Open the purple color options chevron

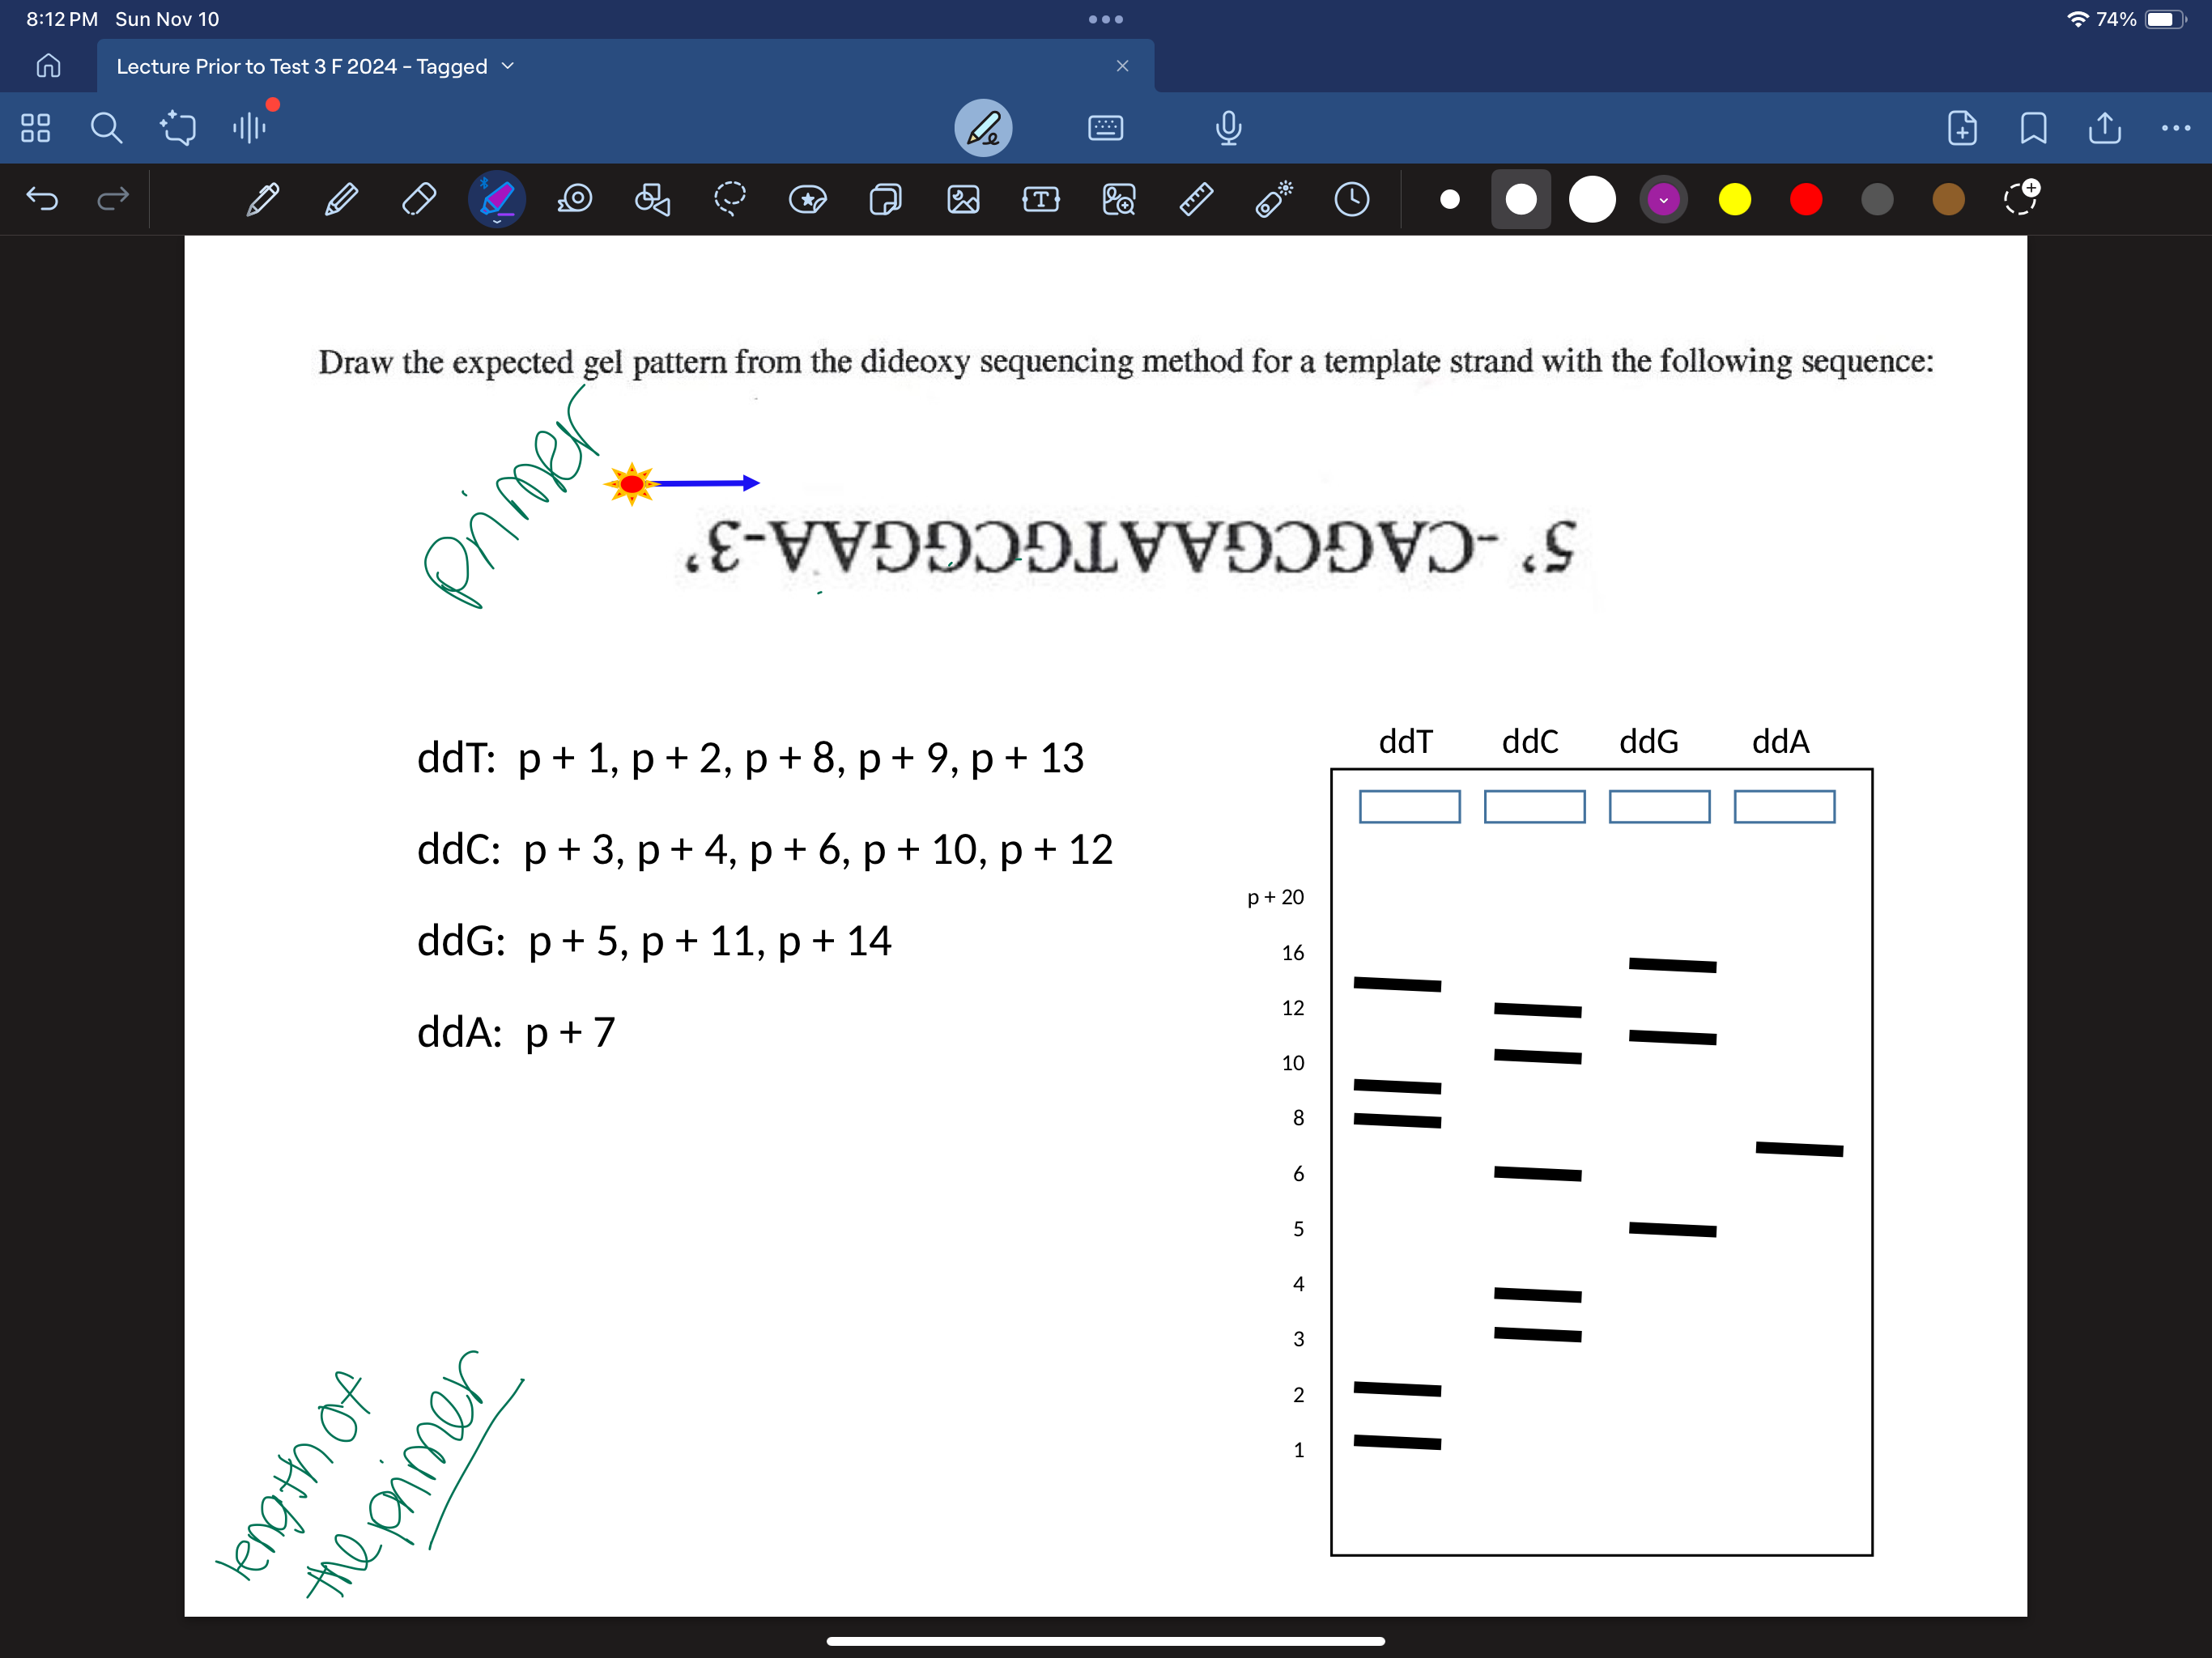tap(1664, 199)
